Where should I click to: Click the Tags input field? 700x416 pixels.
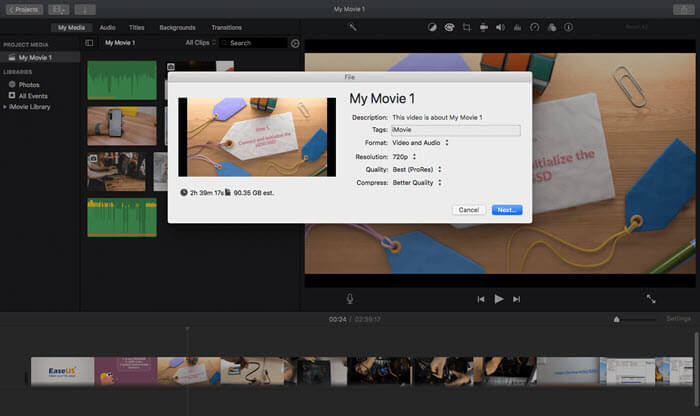(455, 130)
